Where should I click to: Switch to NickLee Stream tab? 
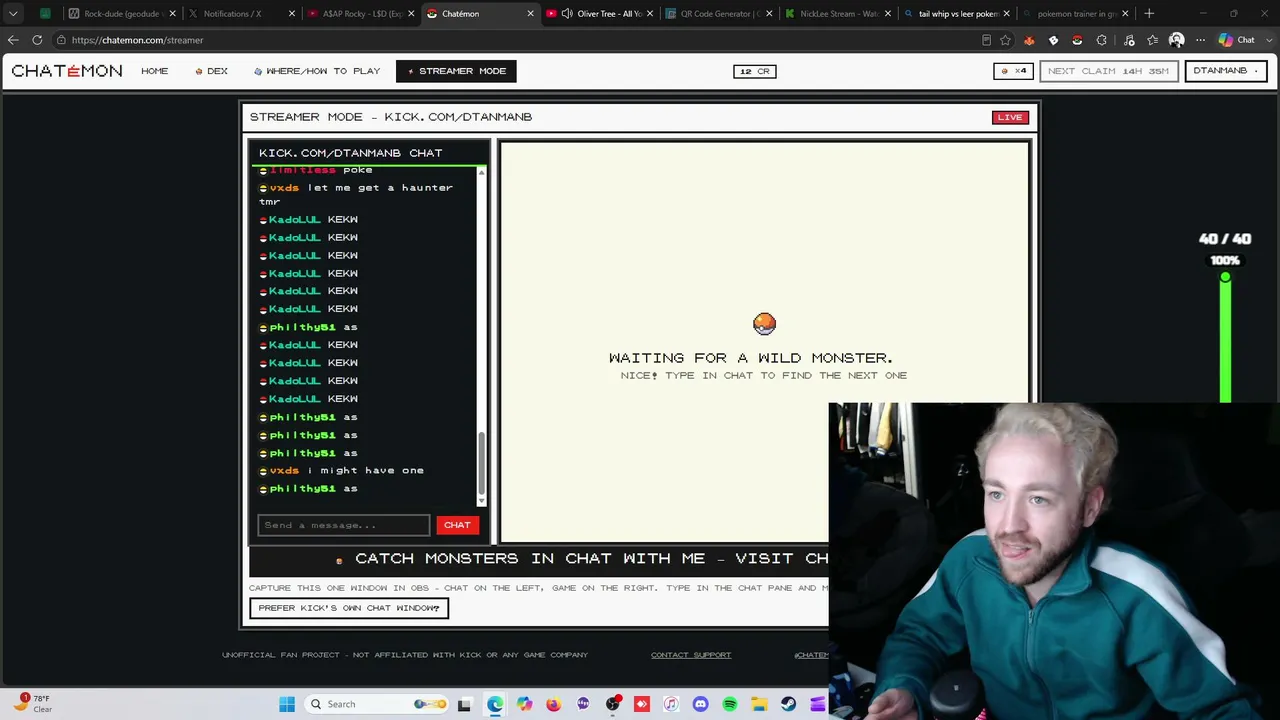pyautogui.click(x=837, y=14)
